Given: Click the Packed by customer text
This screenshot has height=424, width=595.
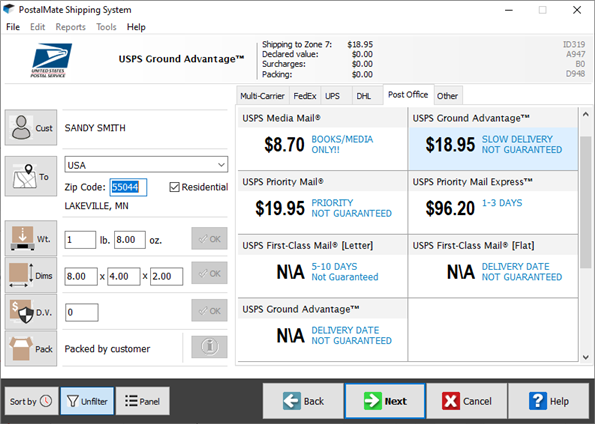Looking at the screenshot, I should coord(107,349).
